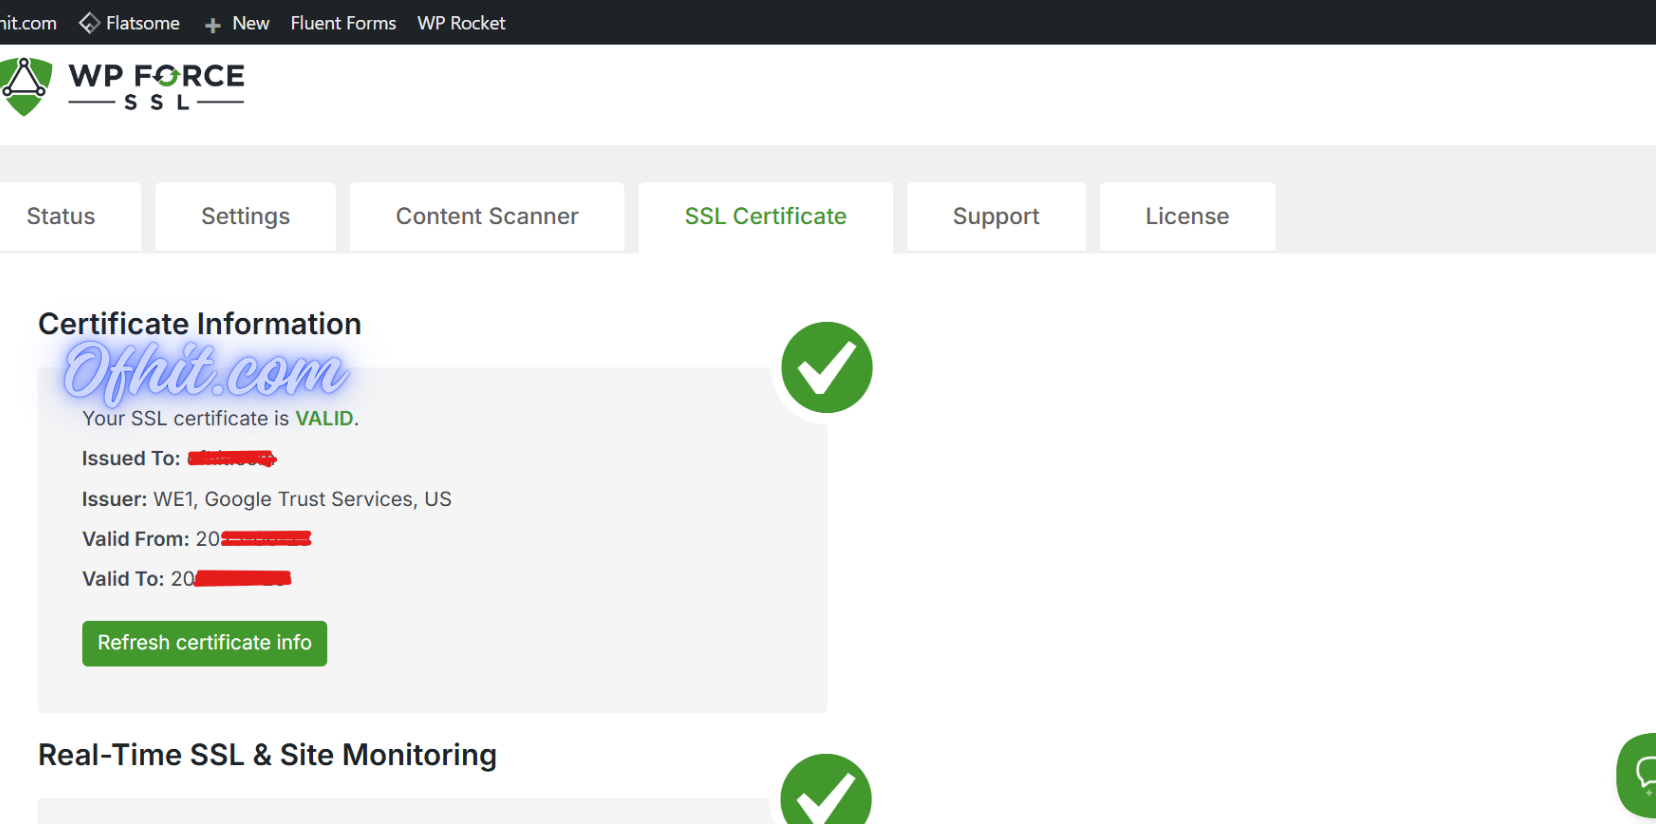Switch to the License tab
1656x824 pixels.
(1187, 216)
